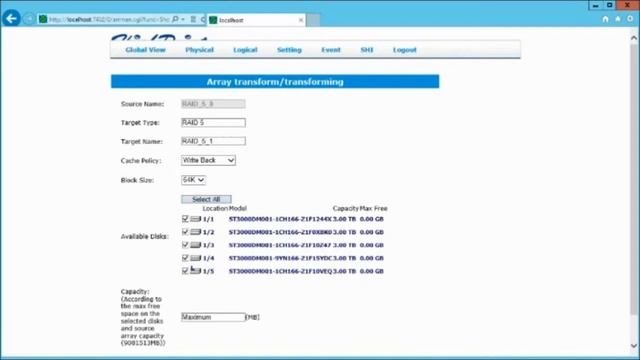Open the Global View menu
This screenshot has width=640, height=360.
(x=145, y=50)
